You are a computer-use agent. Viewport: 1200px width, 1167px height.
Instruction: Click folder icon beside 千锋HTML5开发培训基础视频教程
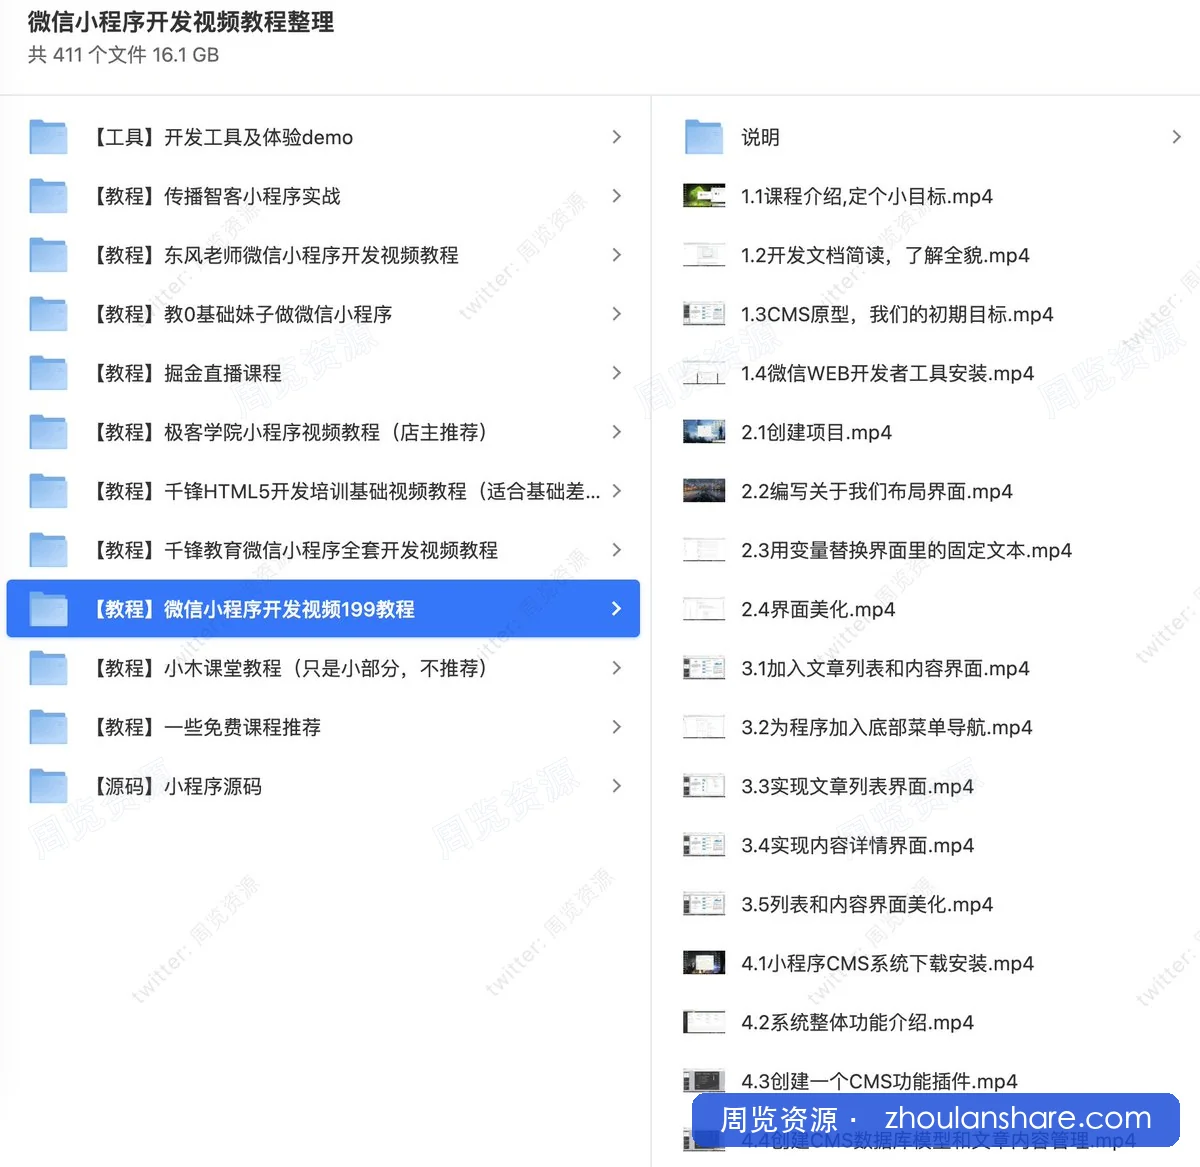(48, 491)
